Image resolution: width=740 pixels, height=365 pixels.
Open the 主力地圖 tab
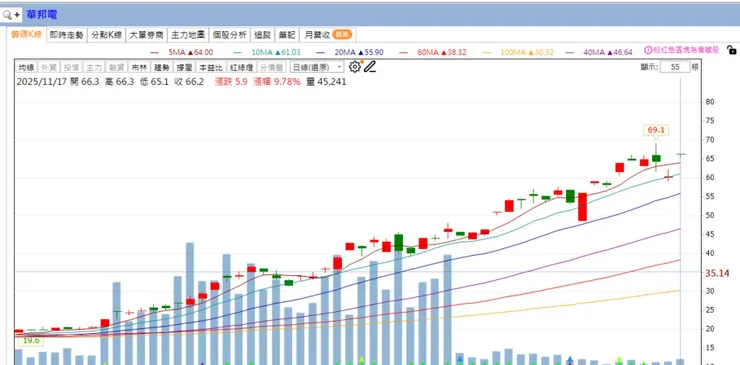(187, 35)
